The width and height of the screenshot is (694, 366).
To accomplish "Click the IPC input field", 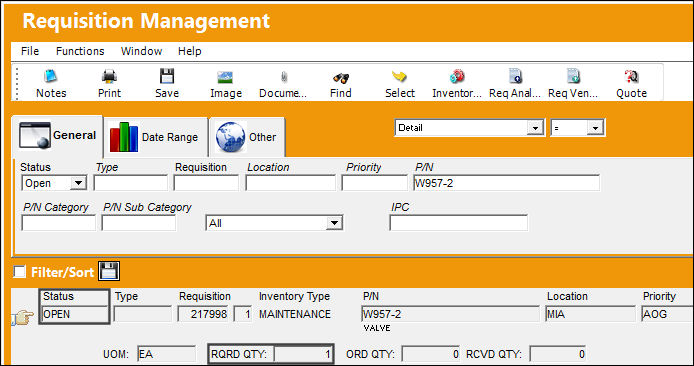I will click(459, 223).
